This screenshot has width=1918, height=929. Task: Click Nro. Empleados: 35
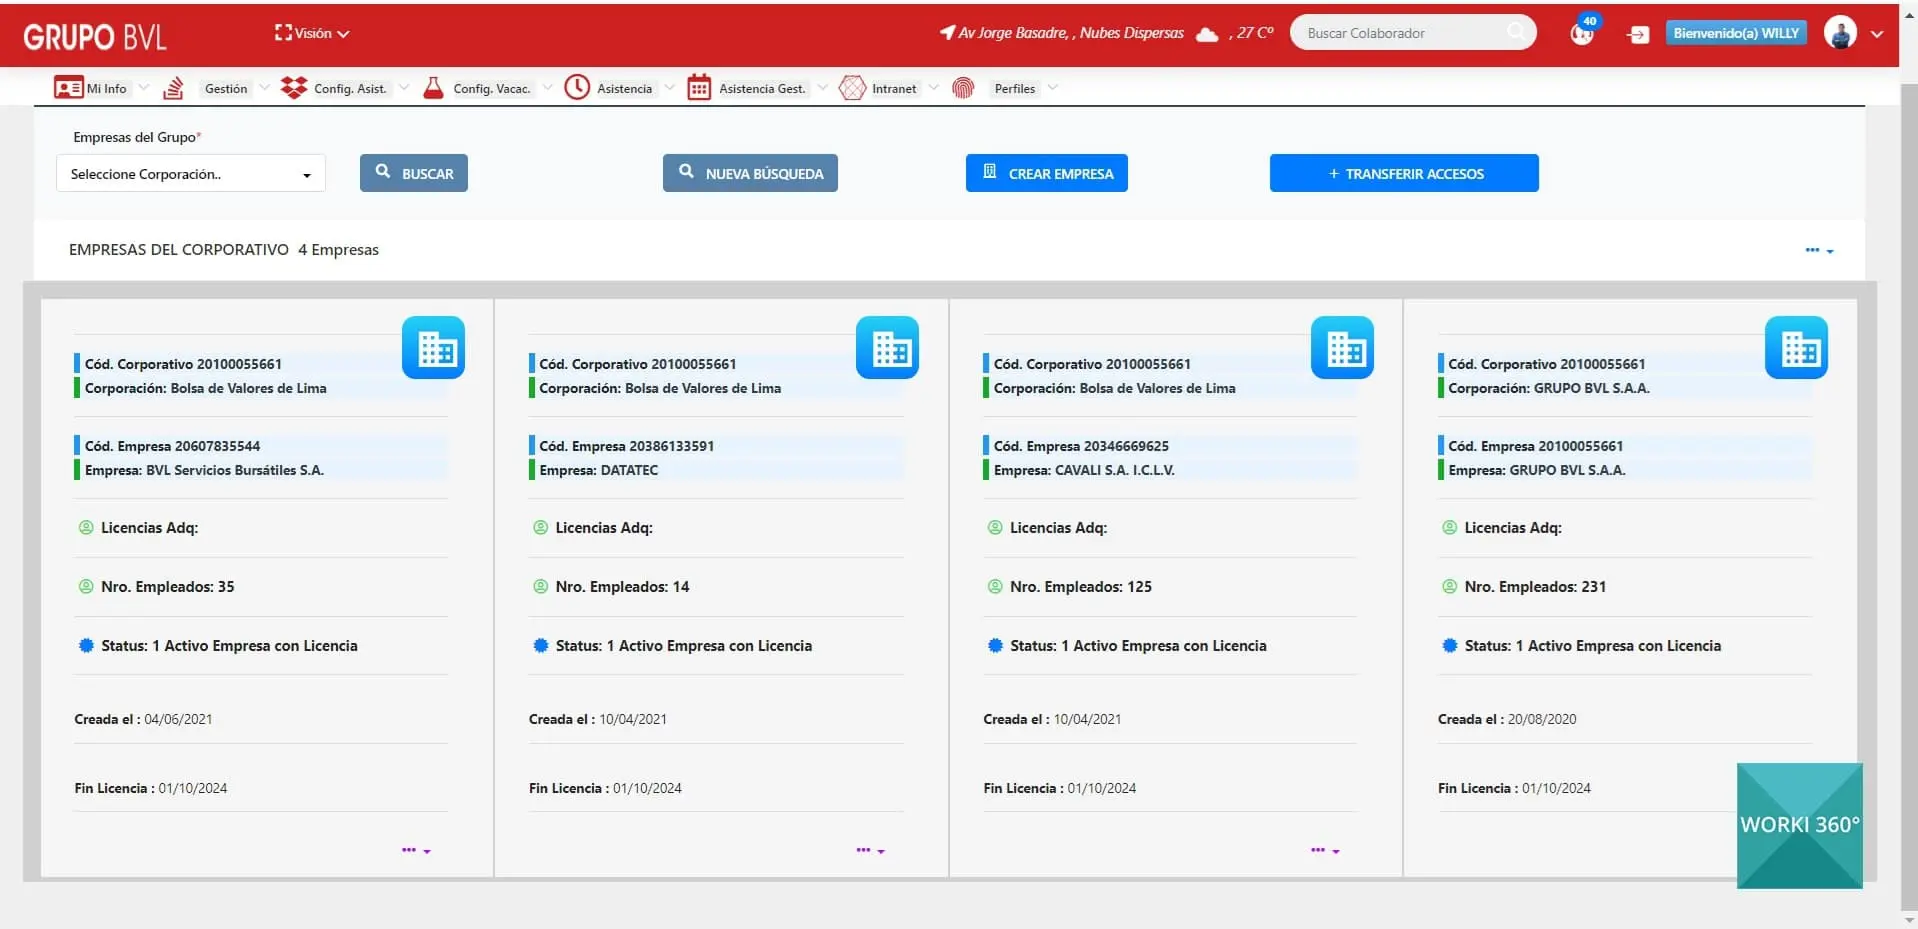point(168,587)
